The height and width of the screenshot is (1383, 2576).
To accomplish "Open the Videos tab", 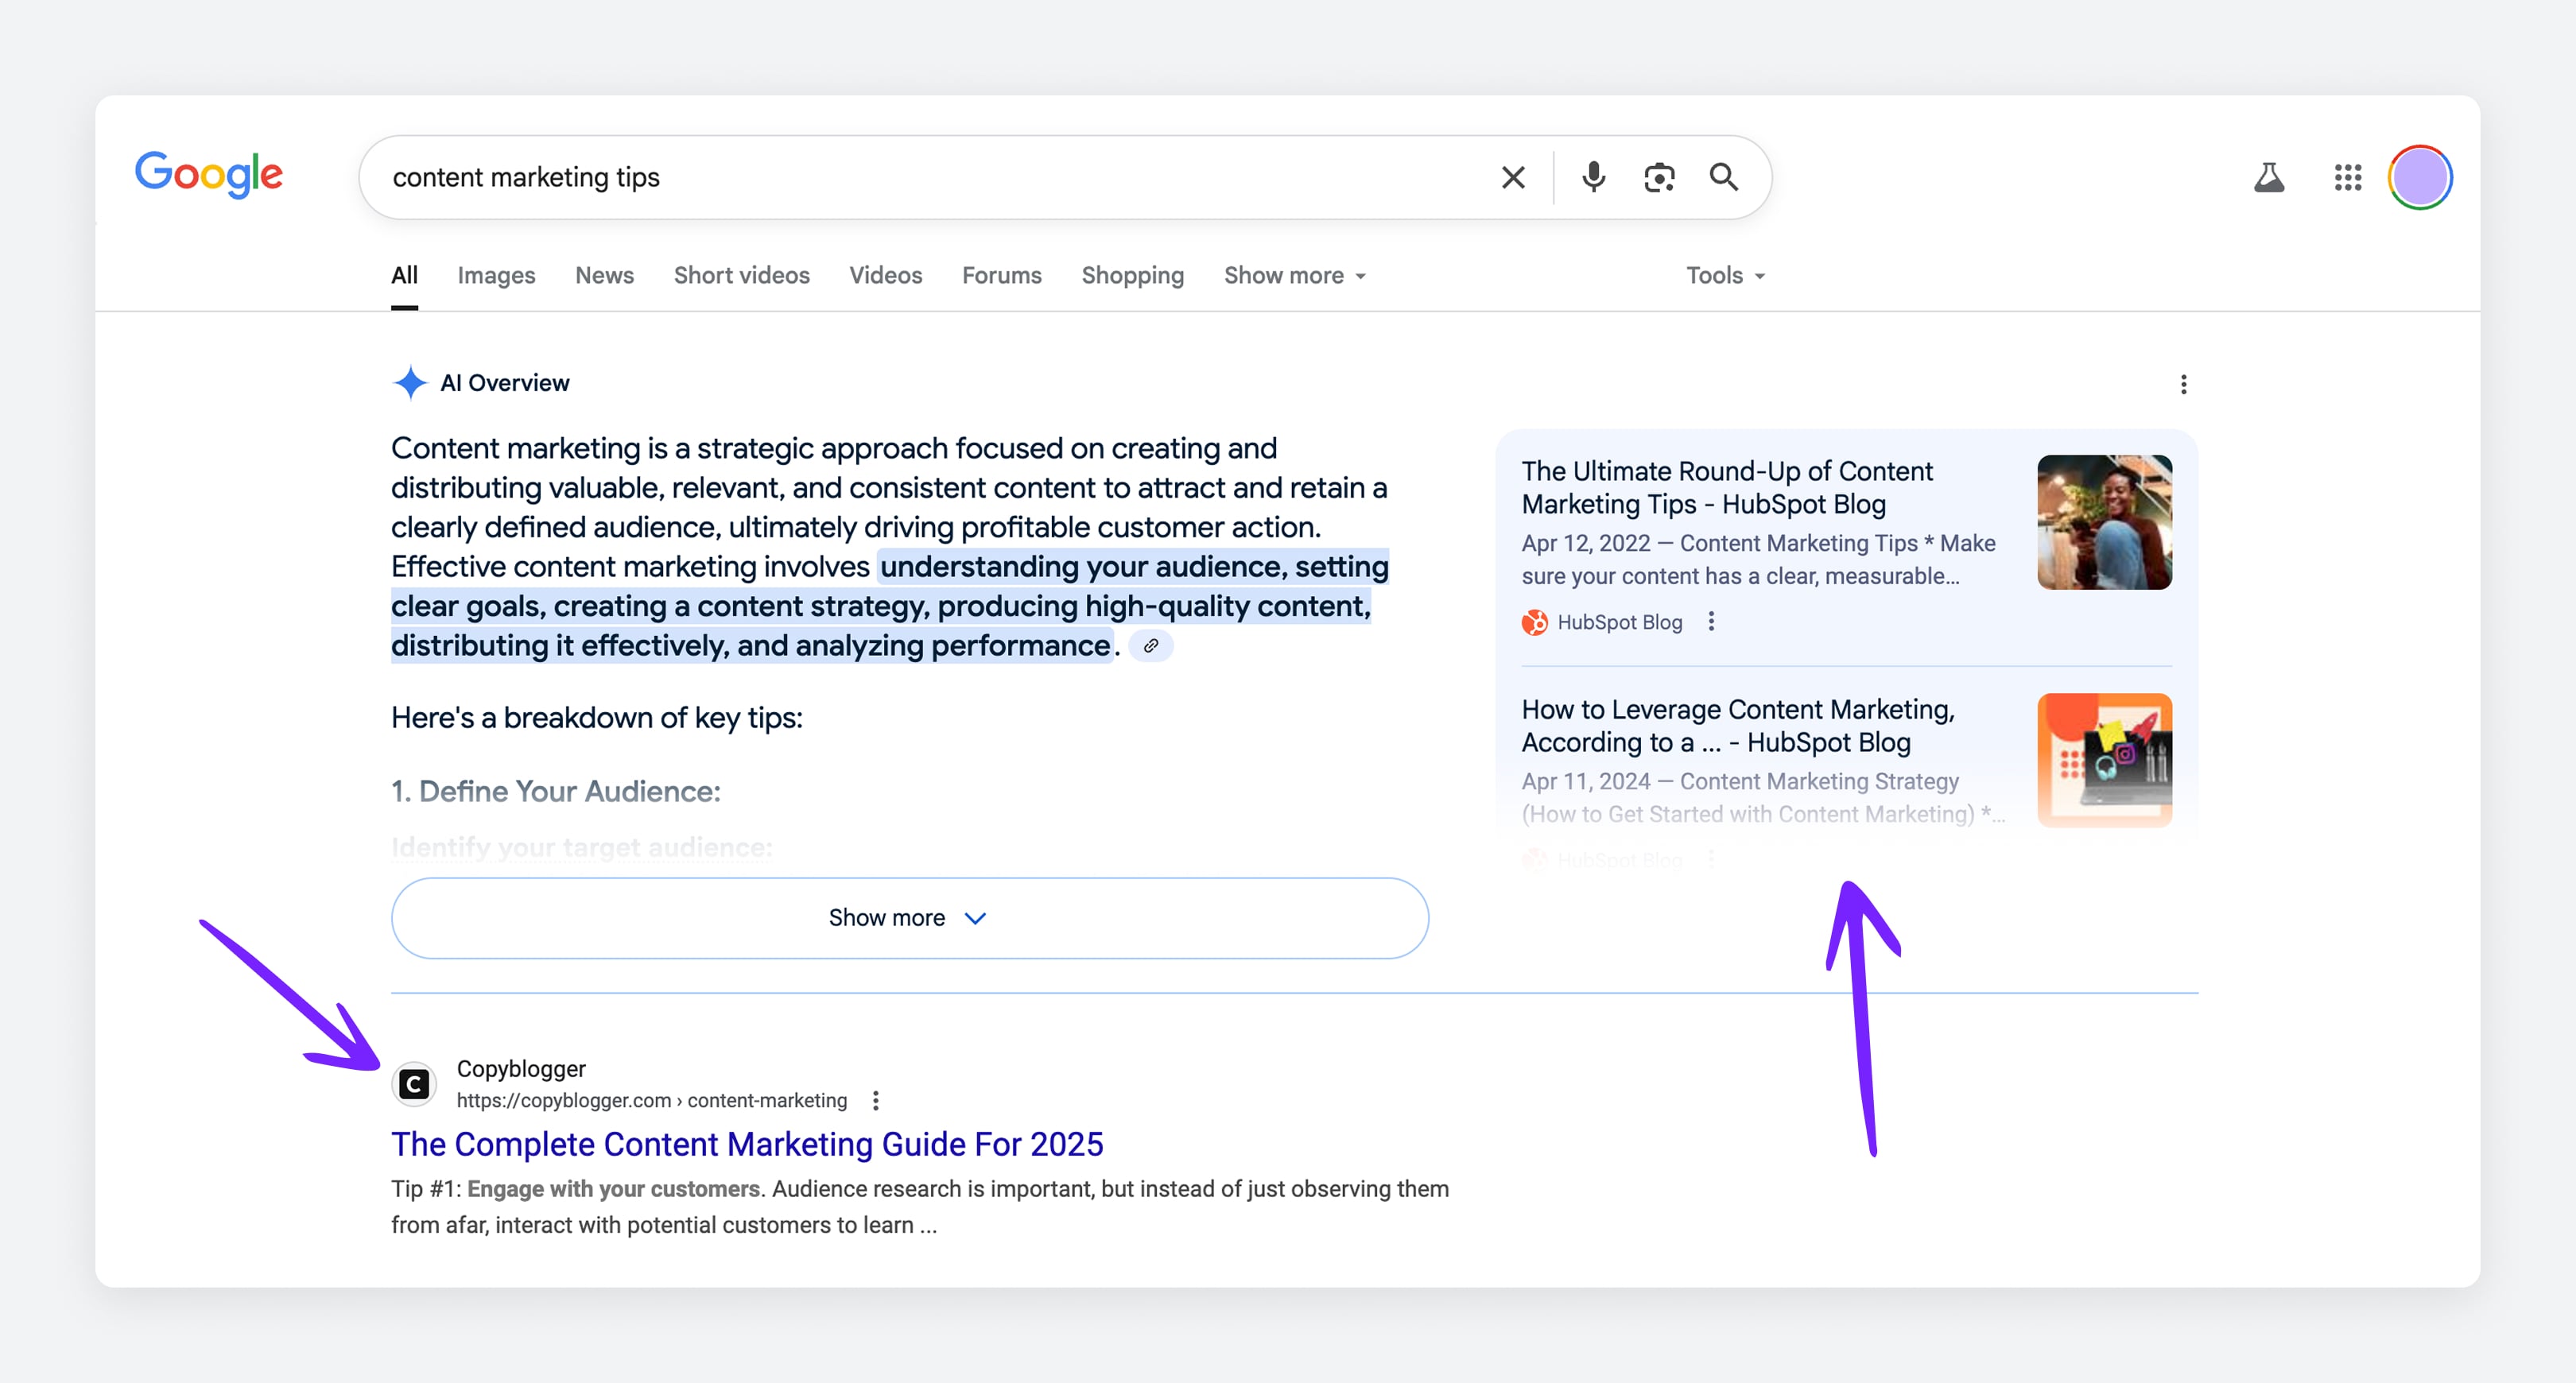I will 885,275.
